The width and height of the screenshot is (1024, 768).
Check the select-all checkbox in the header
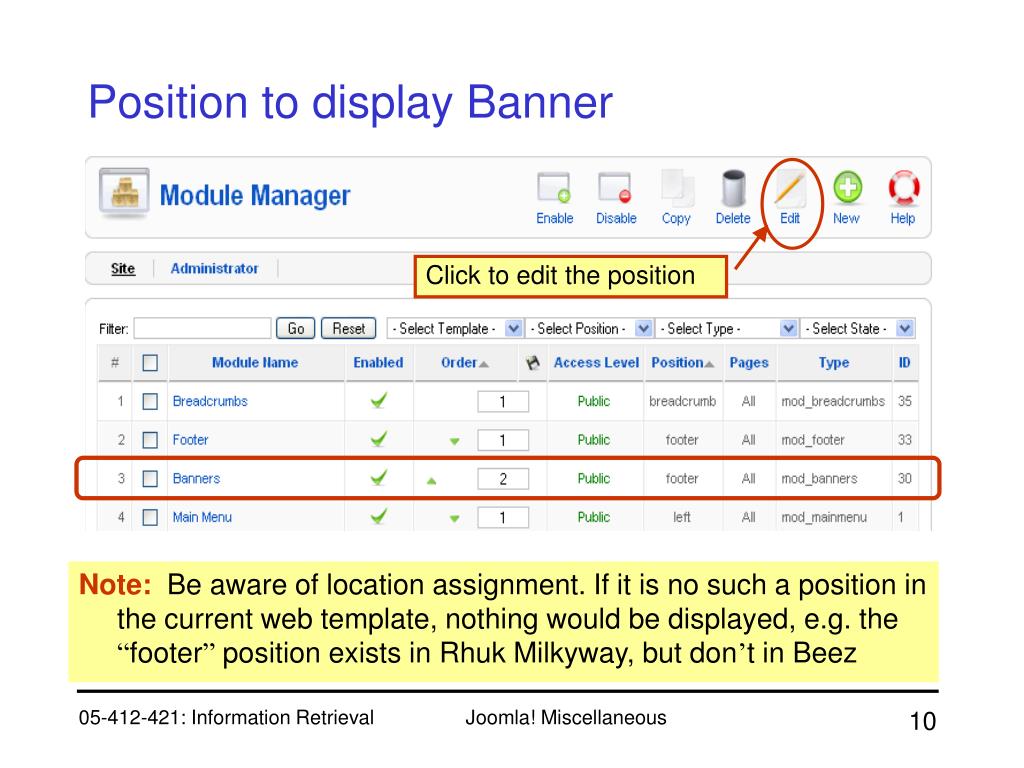click(x=150, y=362)
